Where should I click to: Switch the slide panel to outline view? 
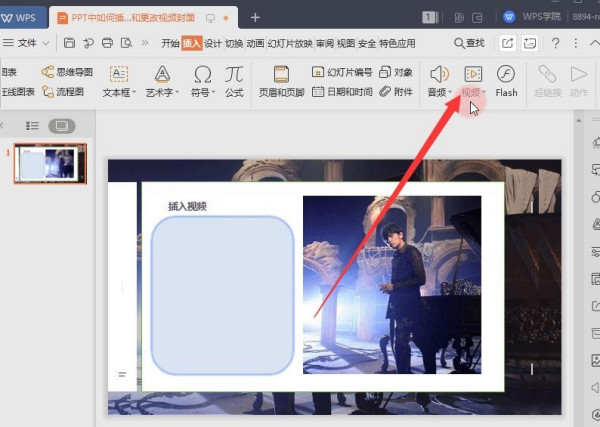click(x=32, y=125)
